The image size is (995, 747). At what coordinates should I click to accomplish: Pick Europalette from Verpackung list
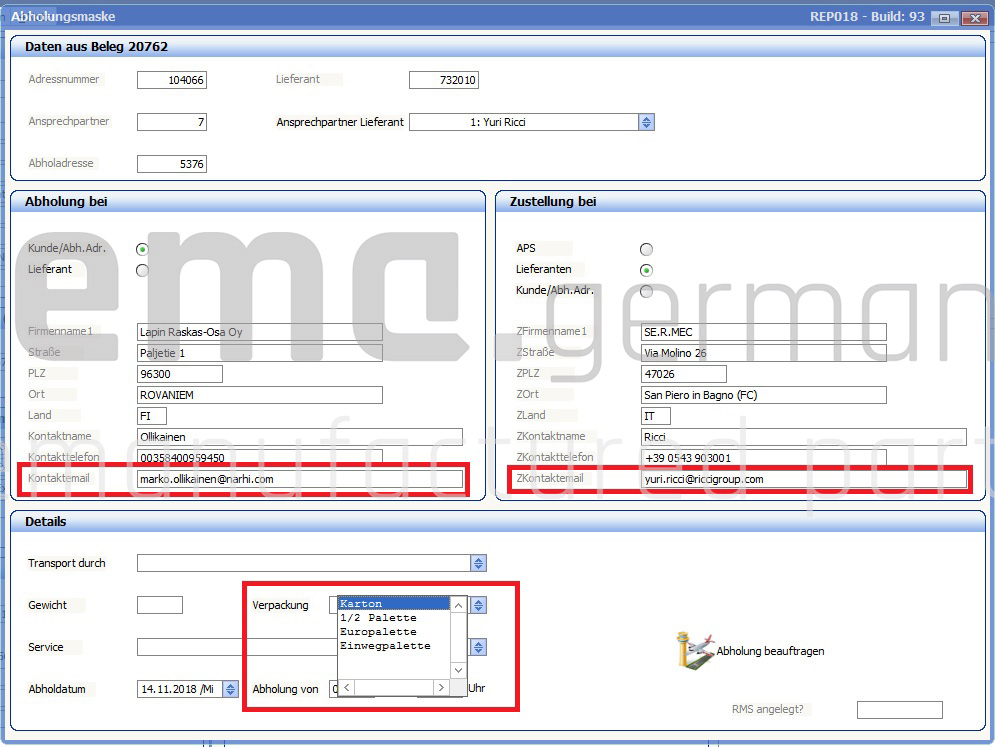393,632
